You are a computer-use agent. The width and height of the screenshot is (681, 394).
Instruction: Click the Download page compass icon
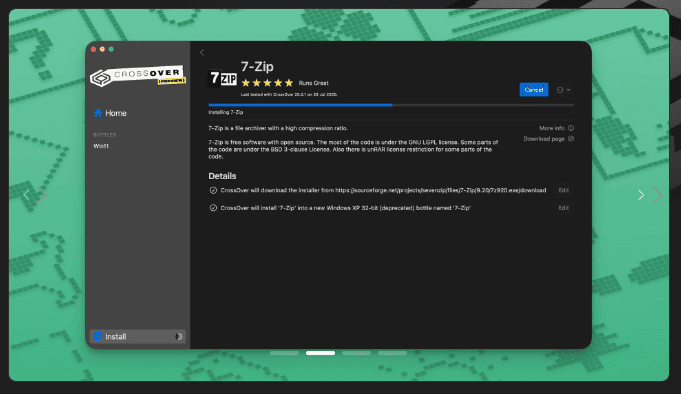(571, 139)
